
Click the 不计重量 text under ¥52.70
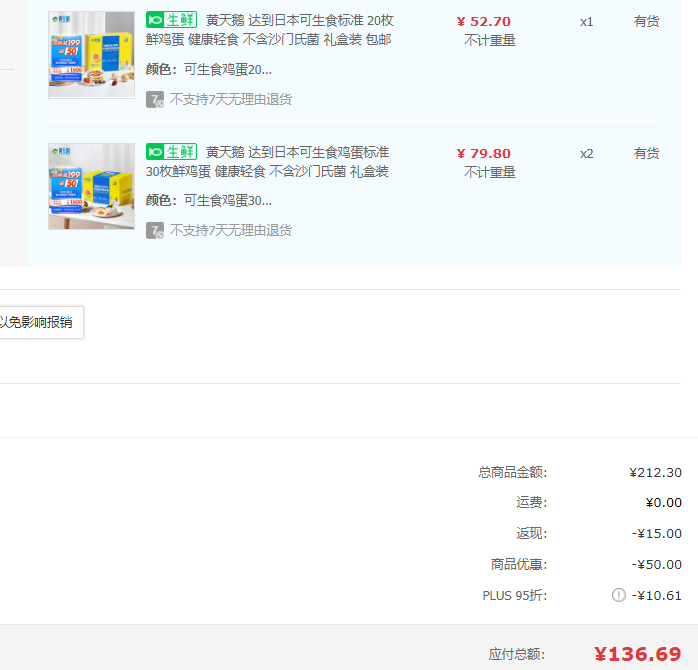point(490,41)
